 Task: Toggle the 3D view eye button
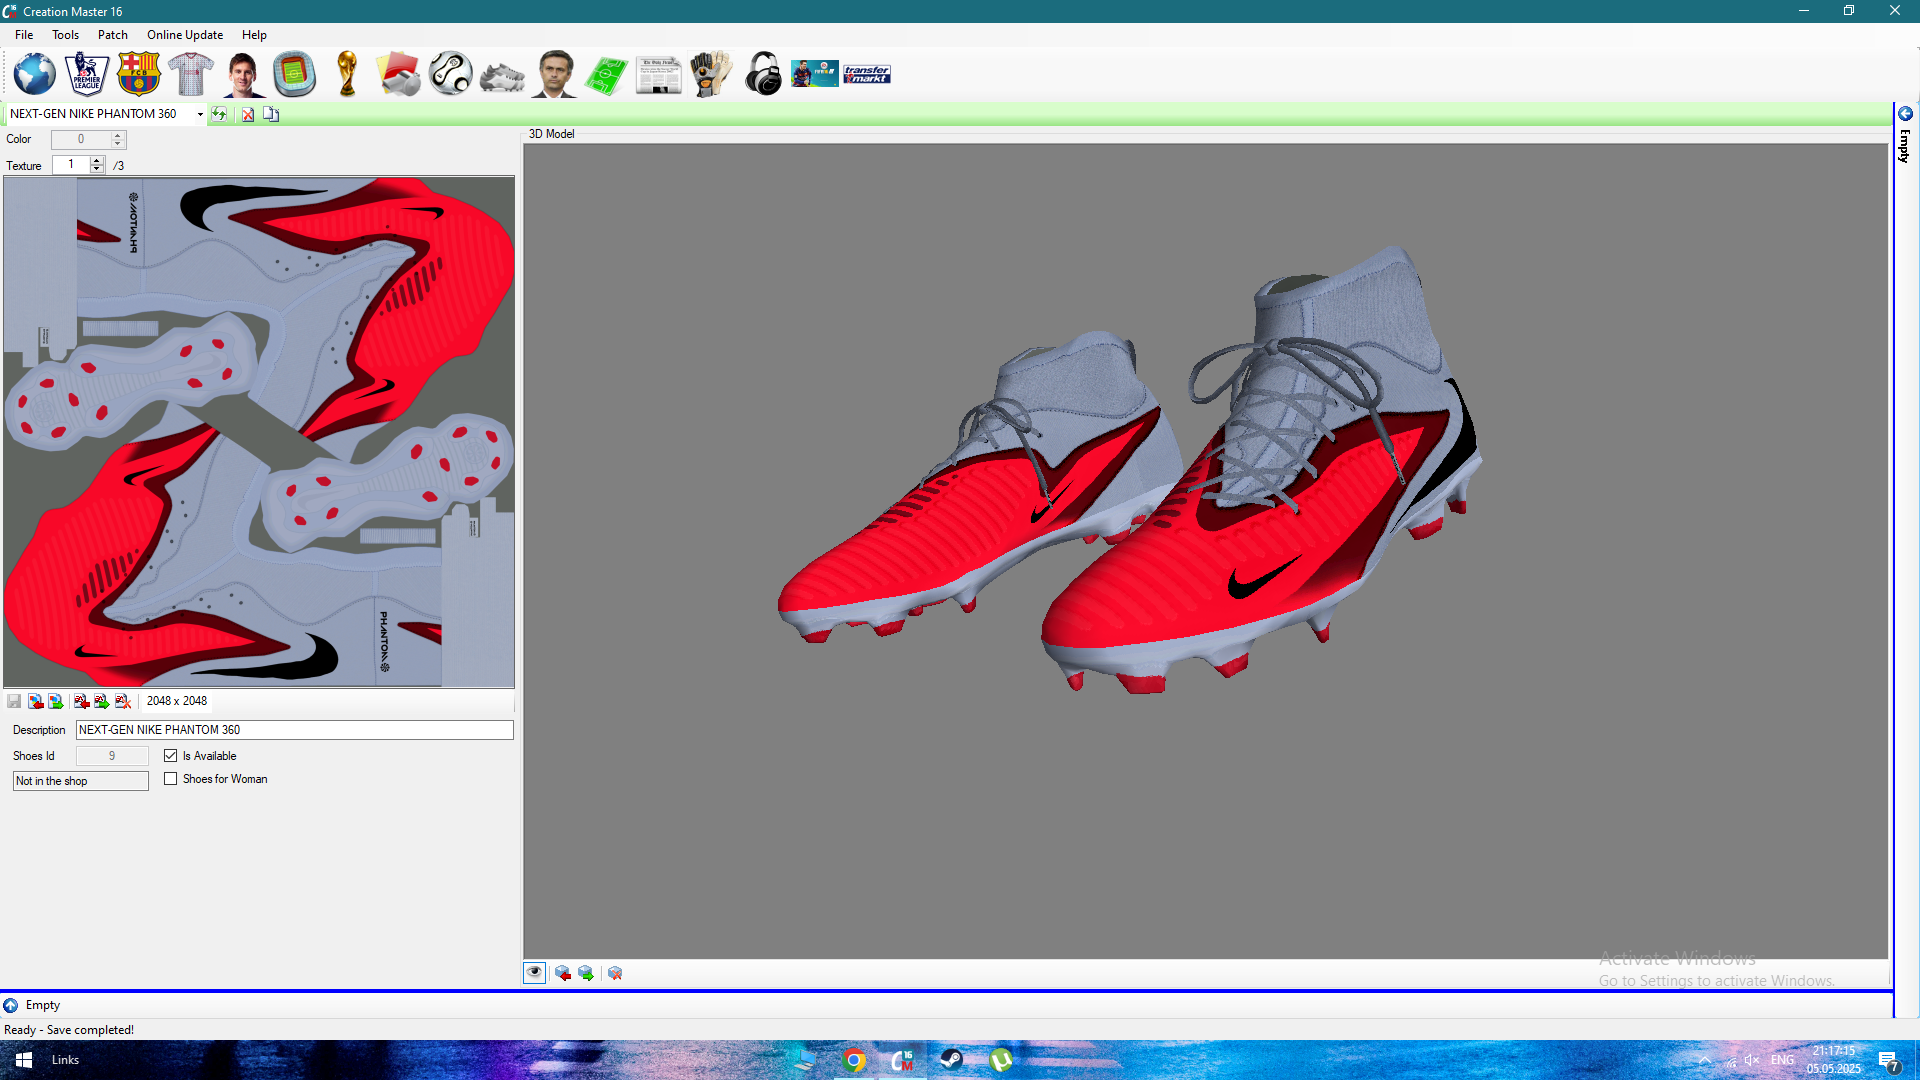coord(535,973)
